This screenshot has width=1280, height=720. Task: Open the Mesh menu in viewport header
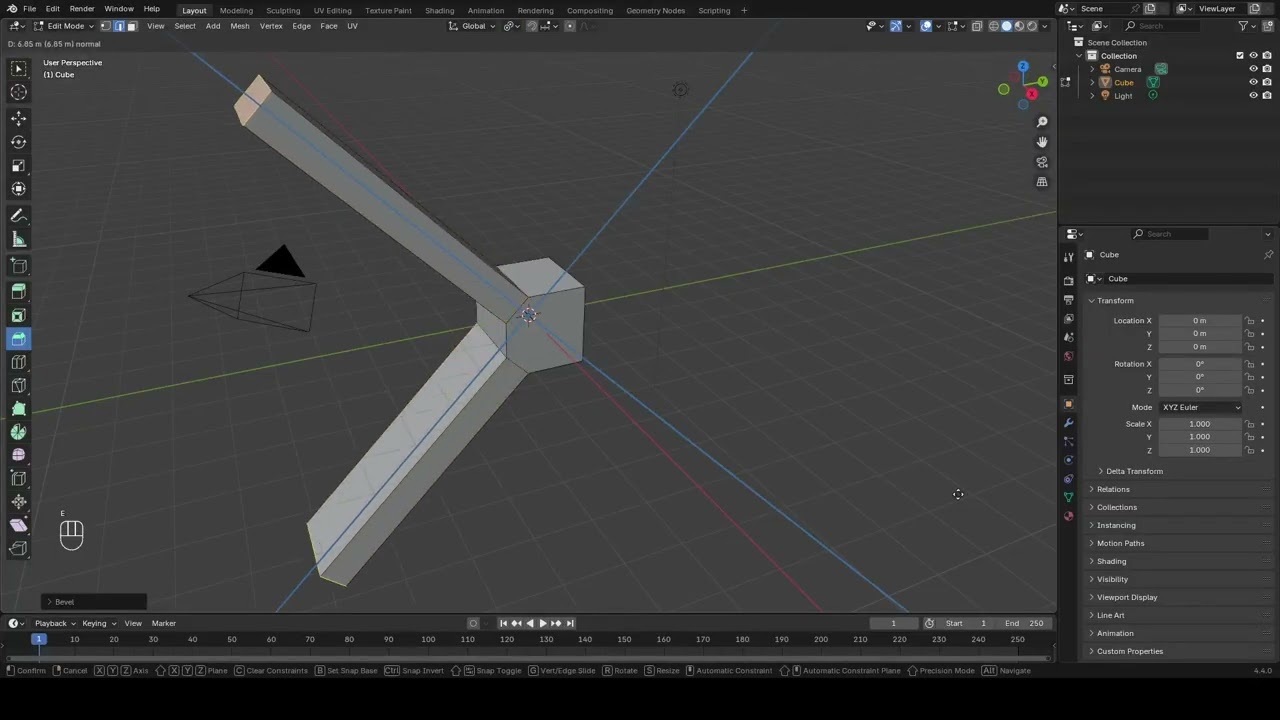(240, 26)
